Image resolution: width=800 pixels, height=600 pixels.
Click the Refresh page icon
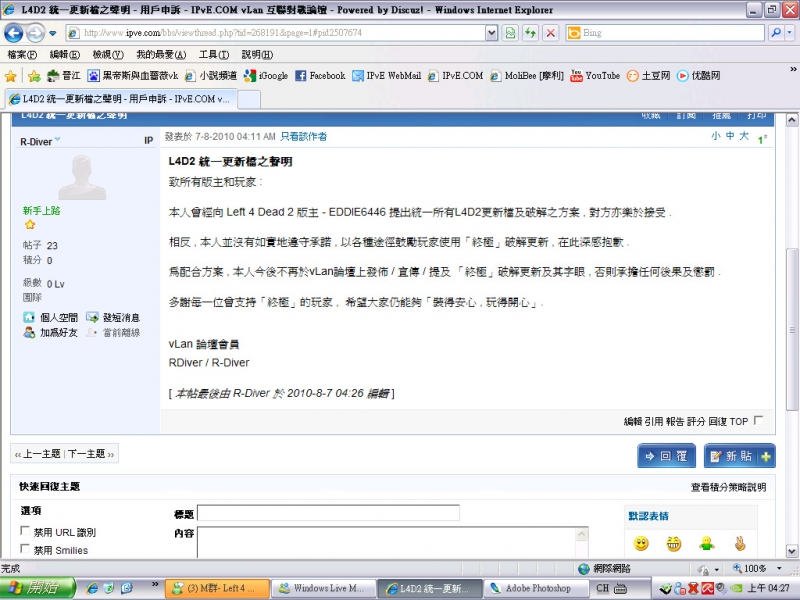(531, 33)
